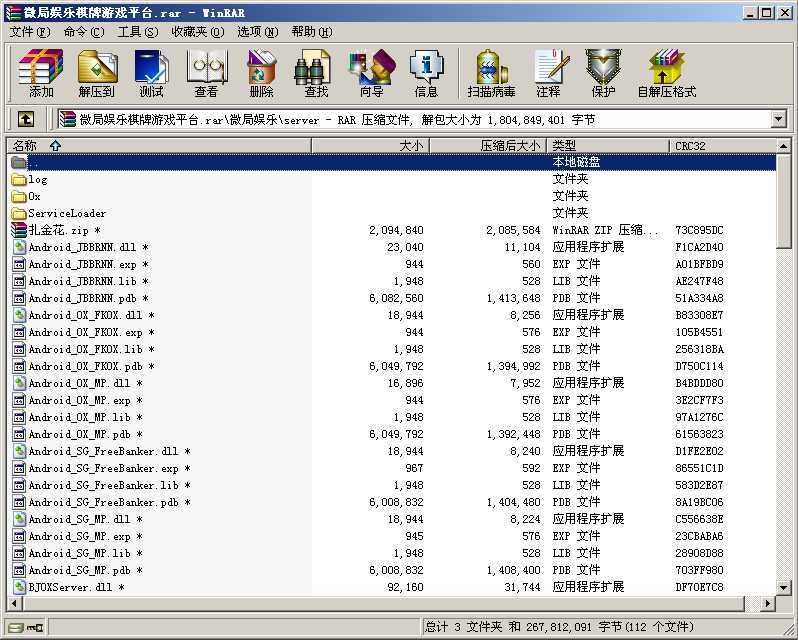Select the Ox folder icon
Viewport: 798px width, 640px height.
click(x=19, y=196)
